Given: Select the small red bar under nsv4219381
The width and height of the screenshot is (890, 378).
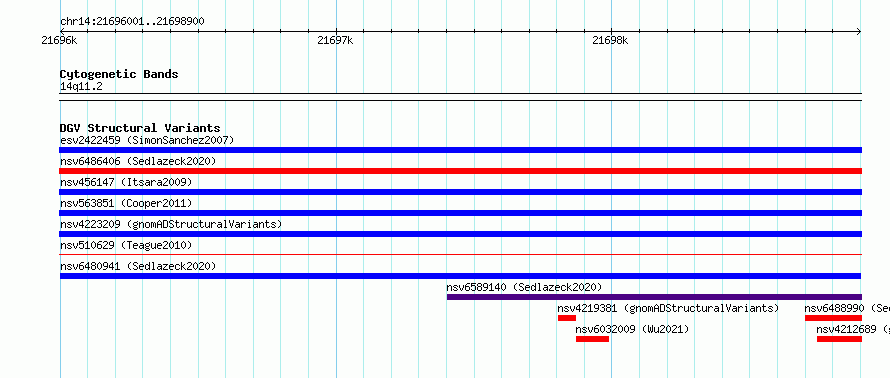Looking at the screenshot, I should [x=566, y=318].
